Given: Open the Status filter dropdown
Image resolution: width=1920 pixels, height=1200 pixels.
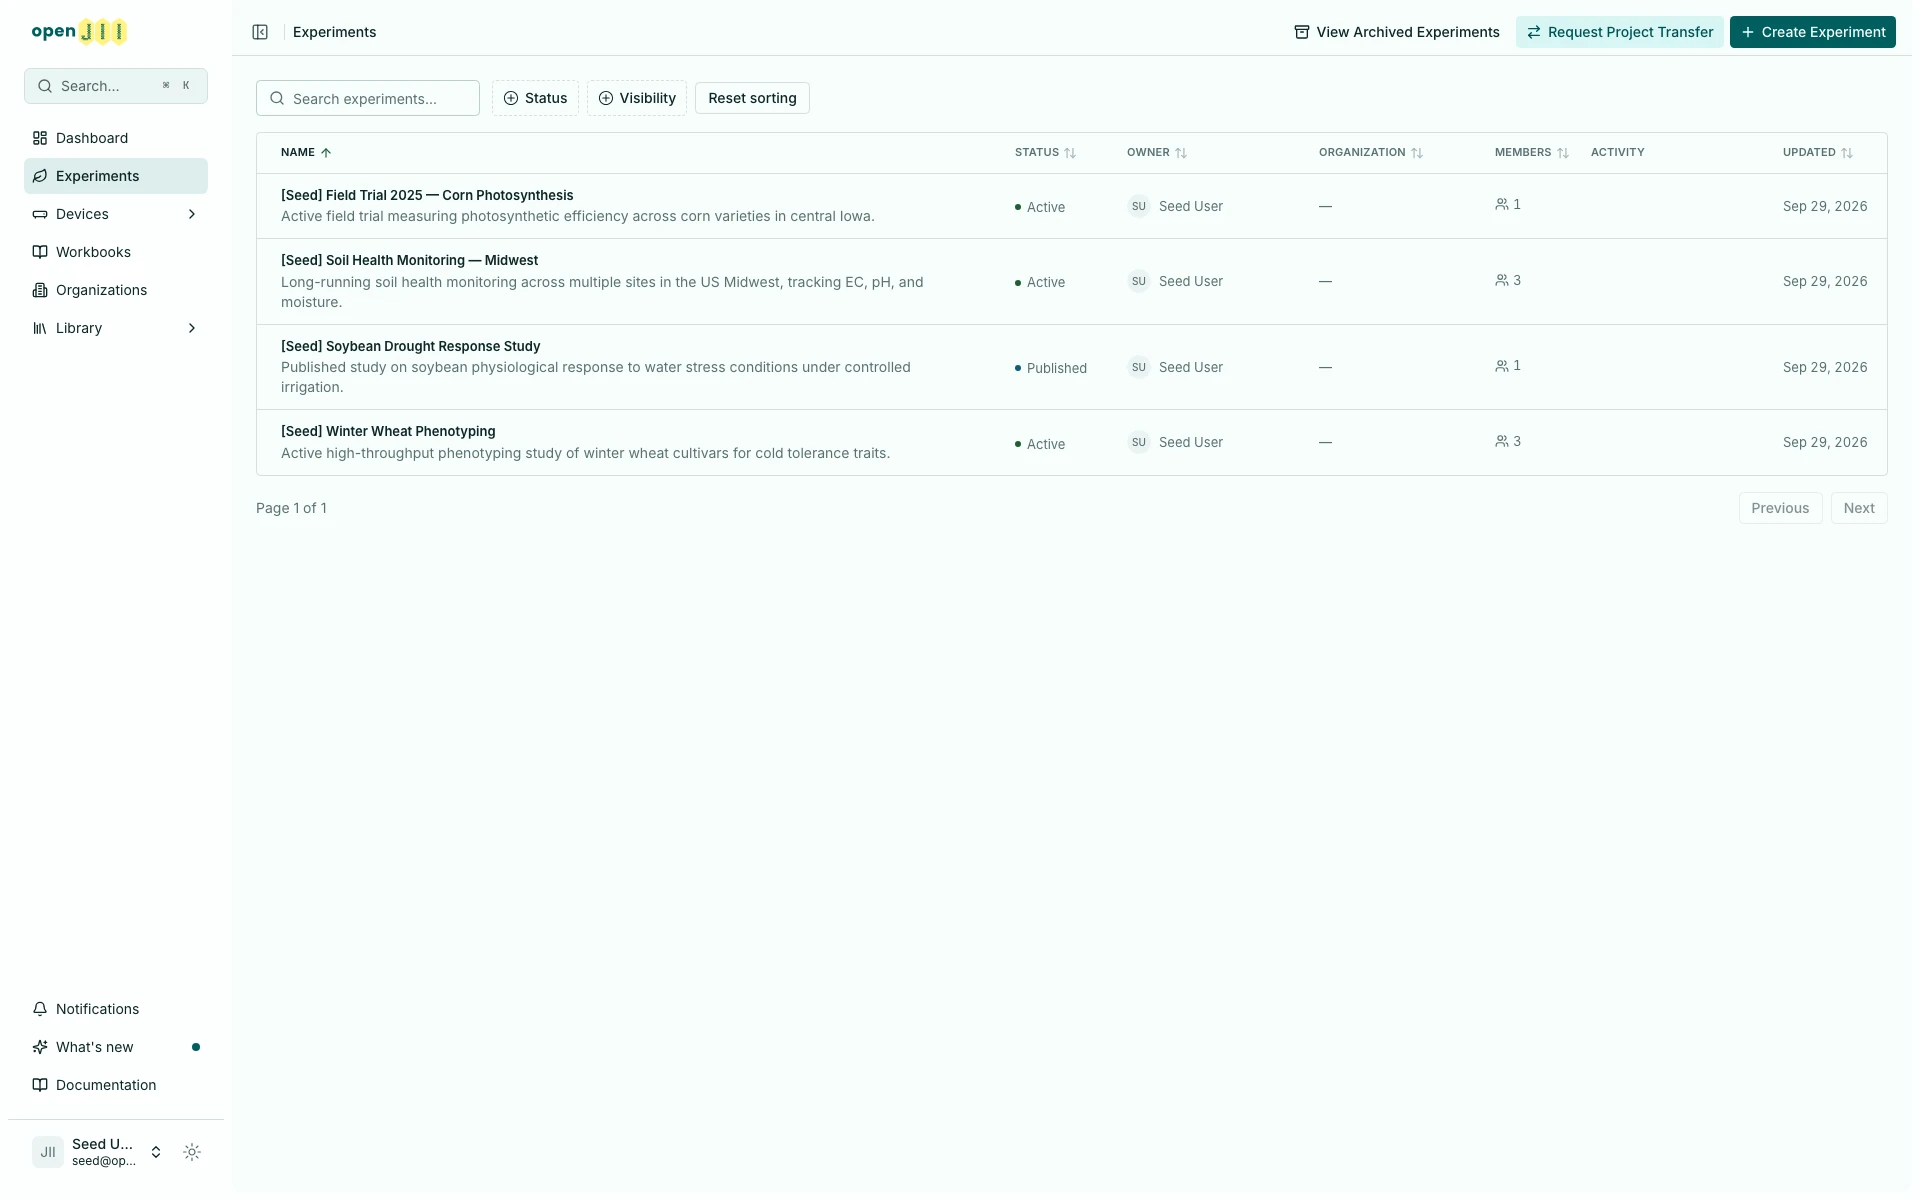Looking at the screenshot, I should pos(535,98).
